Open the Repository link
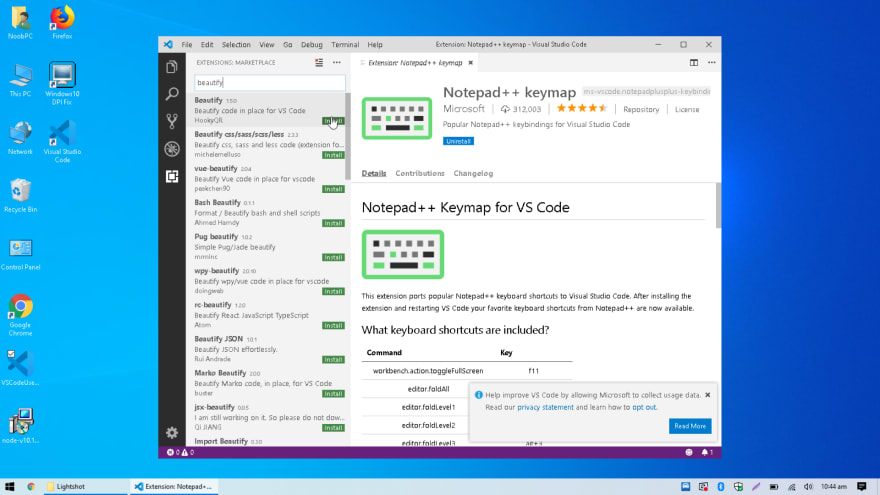The height and width of the screenshot is (495, 880). coord(641,109)
